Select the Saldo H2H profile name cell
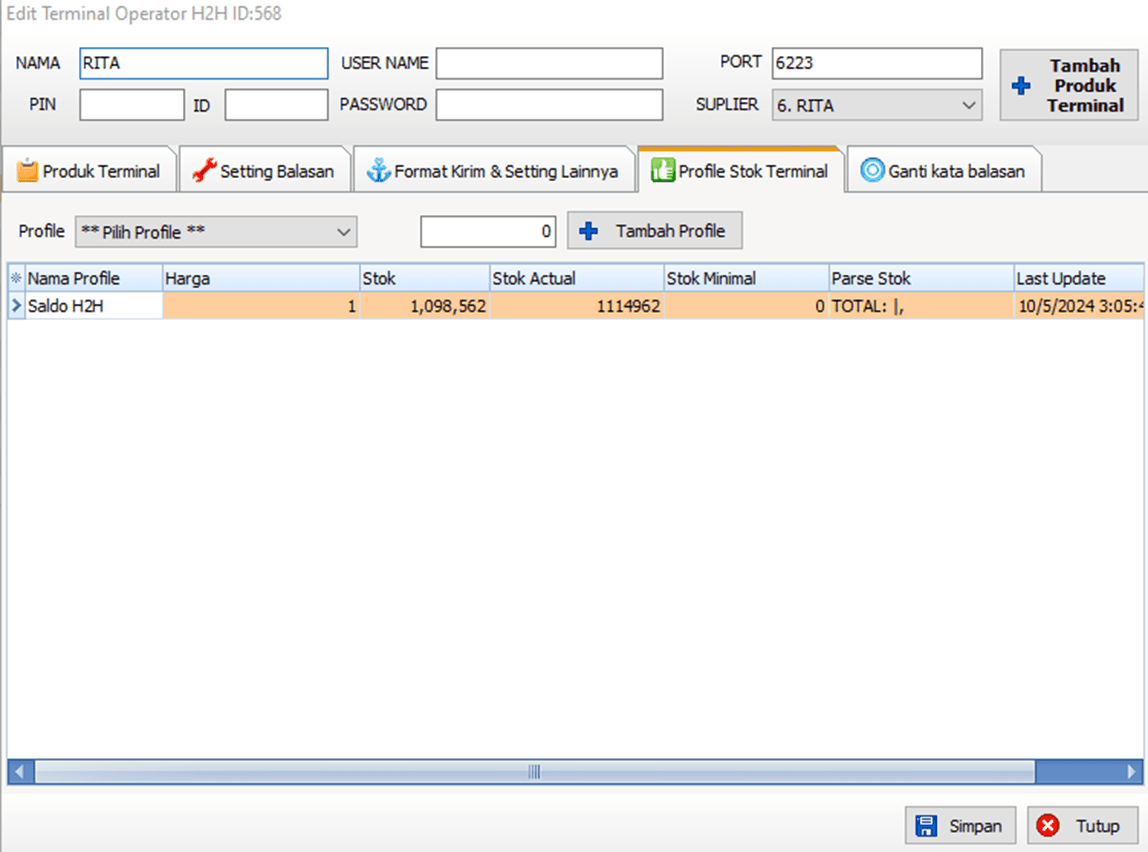The height and width of the screenshot is (852, 1148). coord(94,306)
